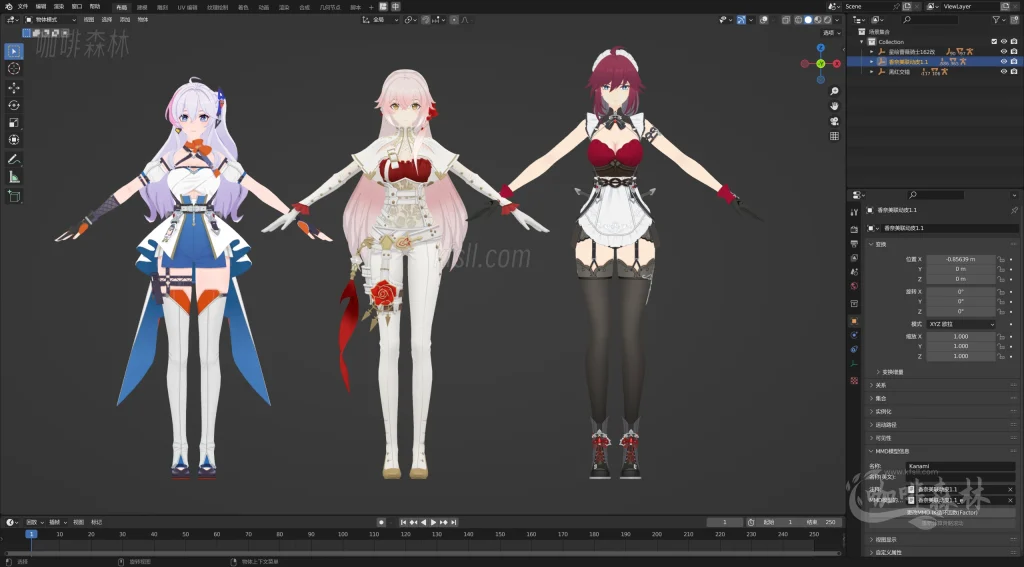Toggle proportional editing button
Viewport: 1024px width, 567px height.
click(455, 20)
